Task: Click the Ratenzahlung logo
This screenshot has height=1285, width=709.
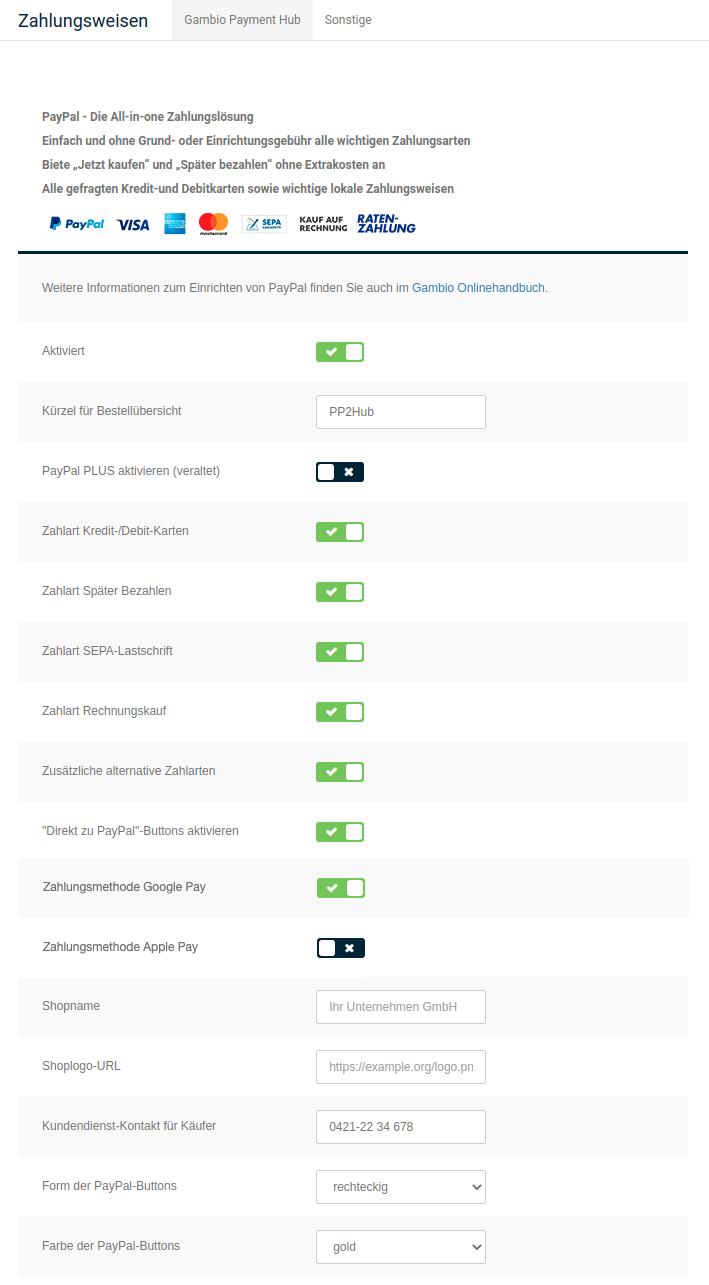Action: 386,224
